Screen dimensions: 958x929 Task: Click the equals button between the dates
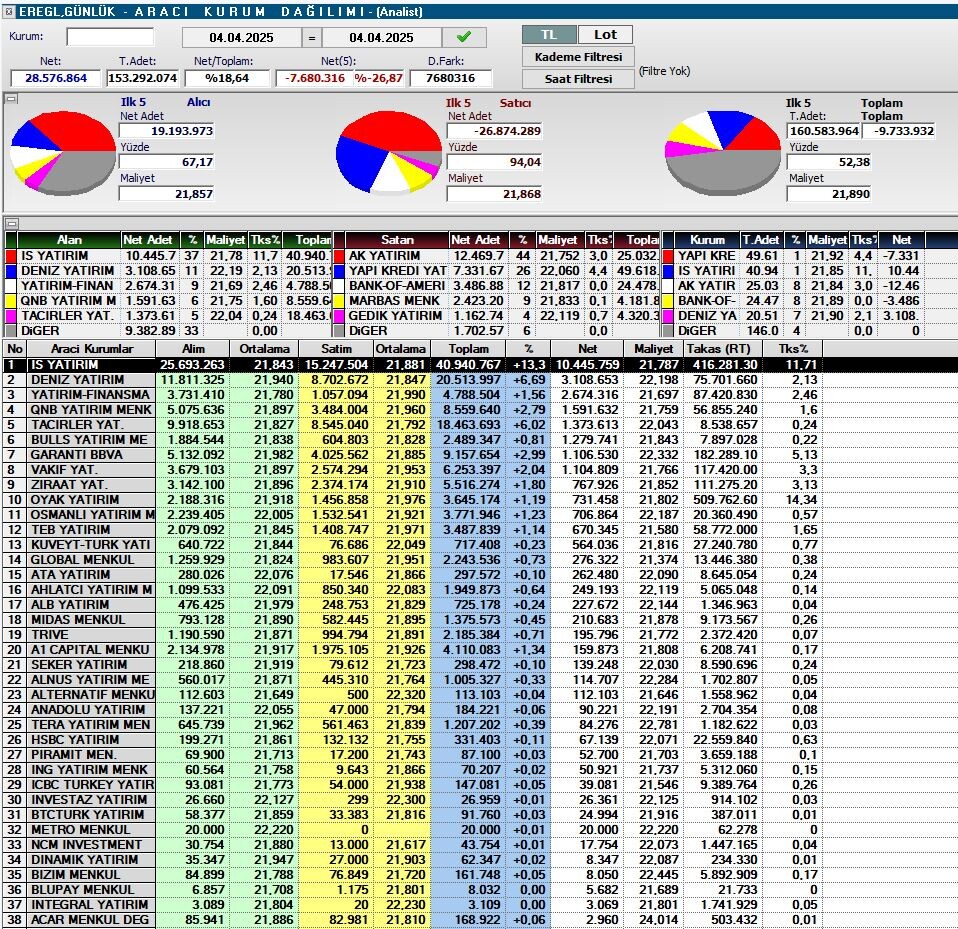click(x=312, y=38)
